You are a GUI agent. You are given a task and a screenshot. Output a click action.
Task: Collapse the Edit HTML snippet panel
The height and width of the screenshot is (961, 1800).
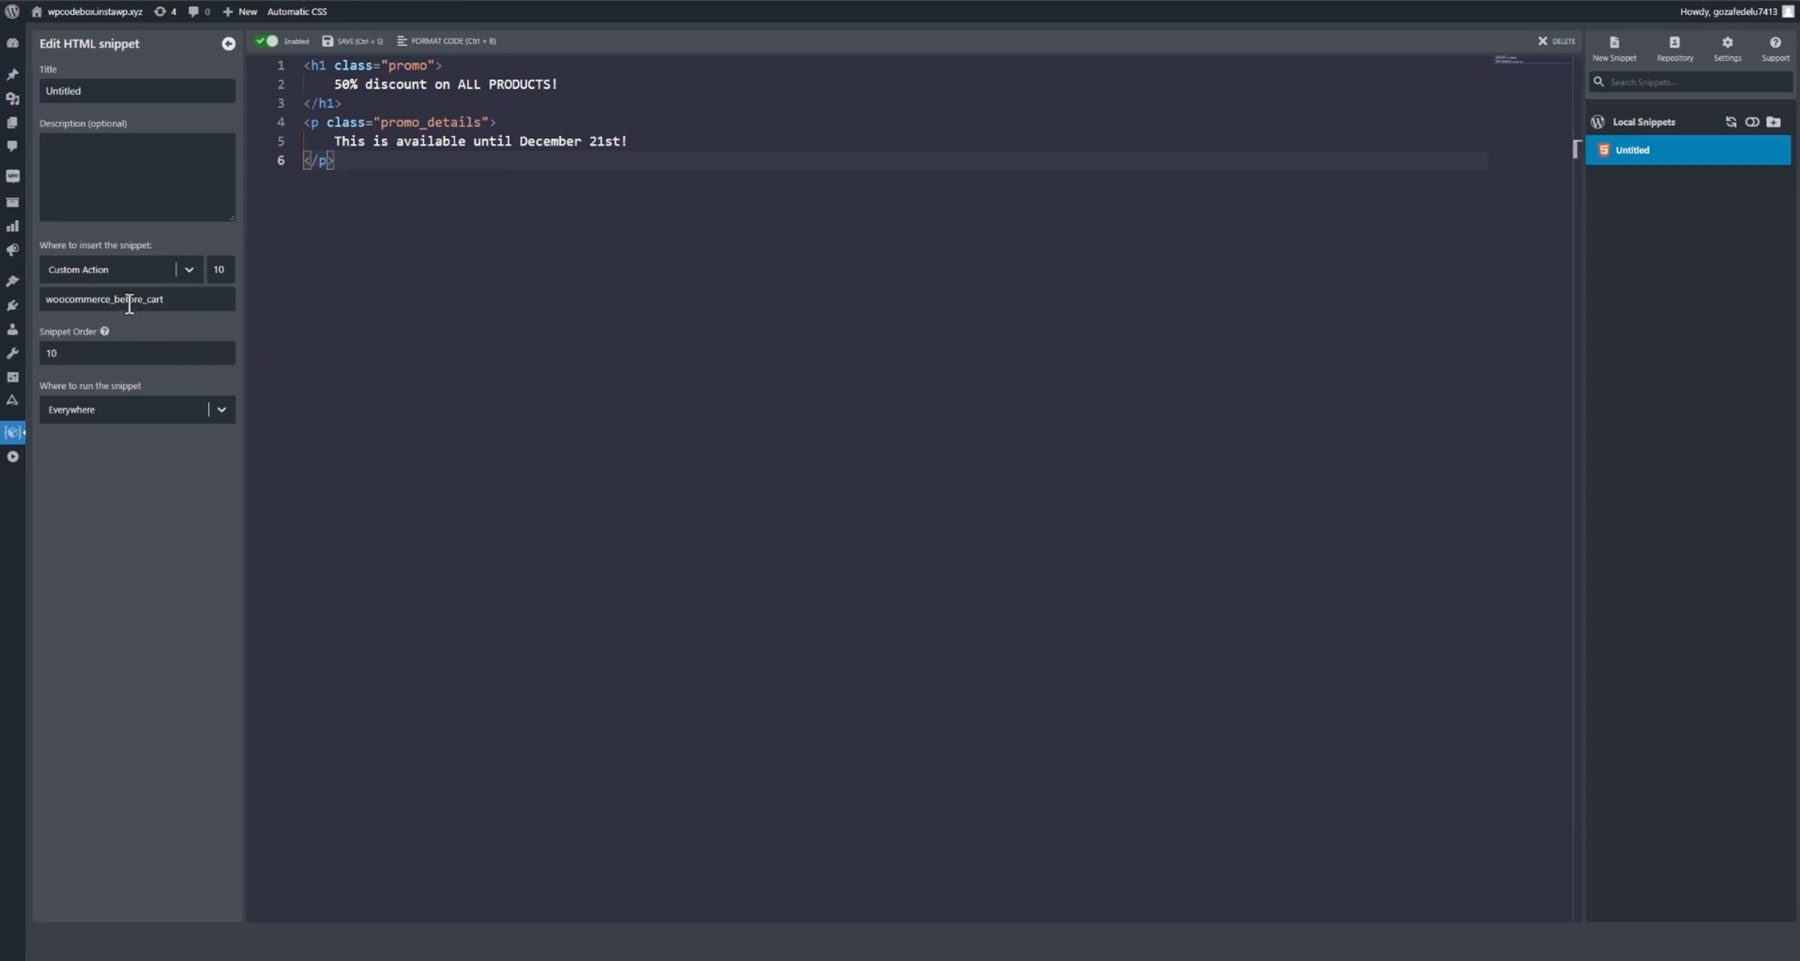pos(229,43)
